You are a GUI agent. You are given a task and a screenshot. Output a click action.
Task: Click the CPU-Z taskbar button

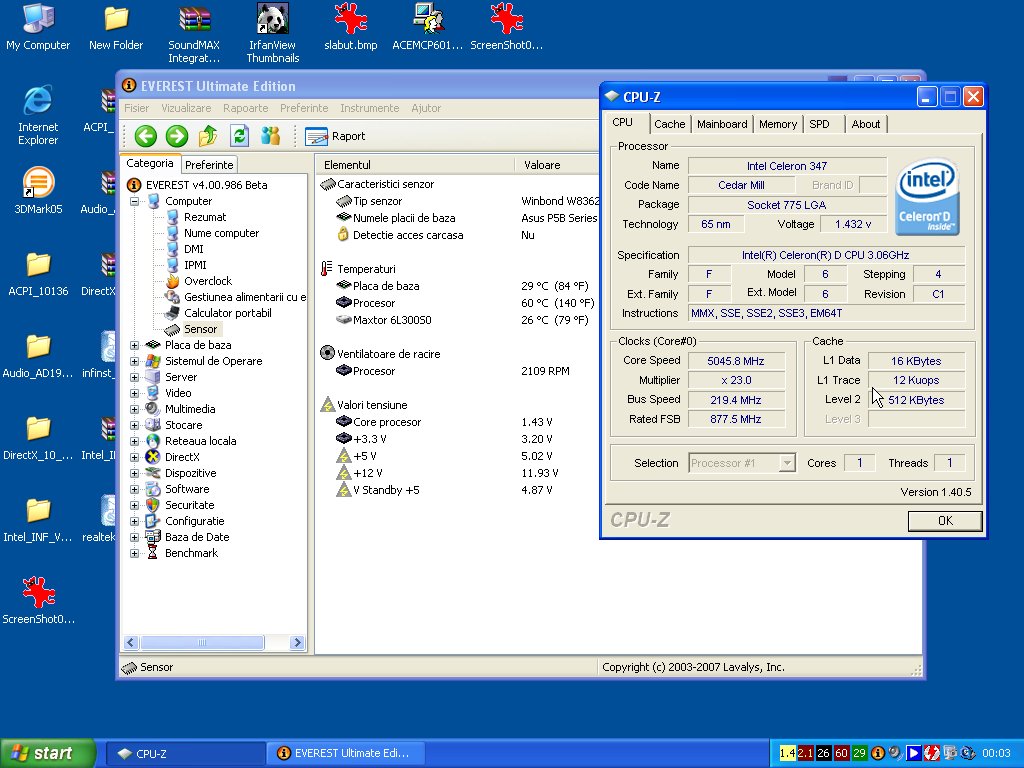pos(185,754)
